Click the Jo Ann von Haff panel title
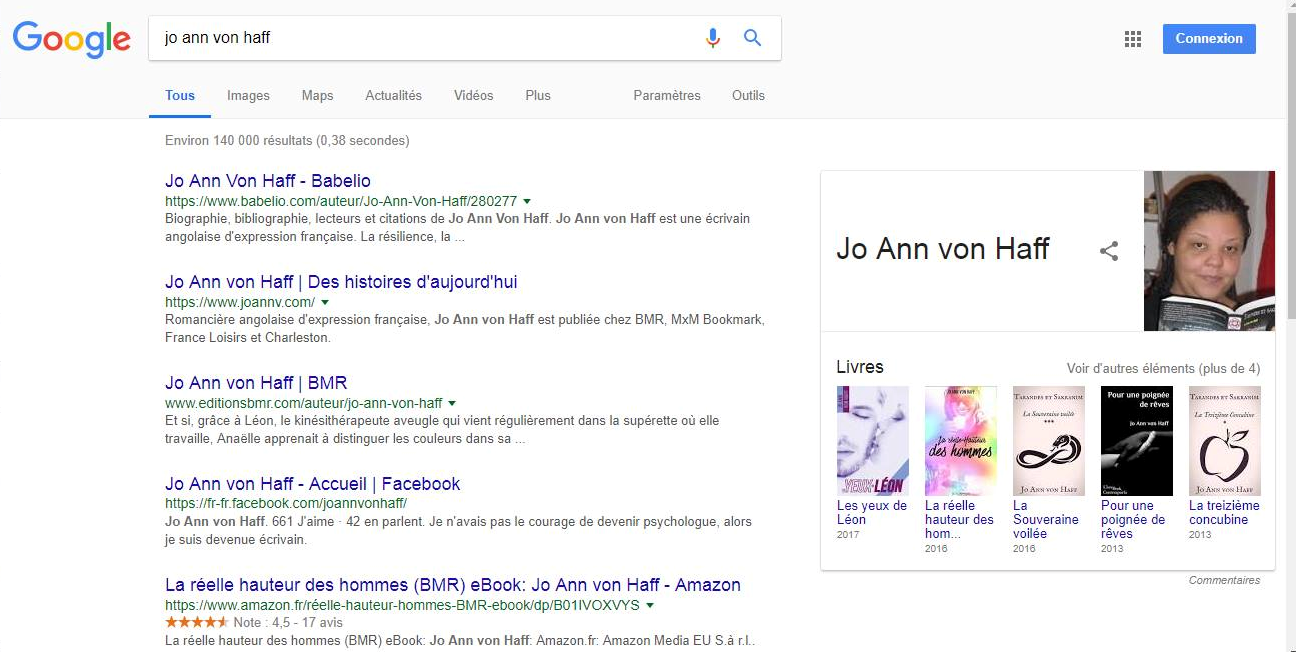1296x652 pixels. [943, 249]
